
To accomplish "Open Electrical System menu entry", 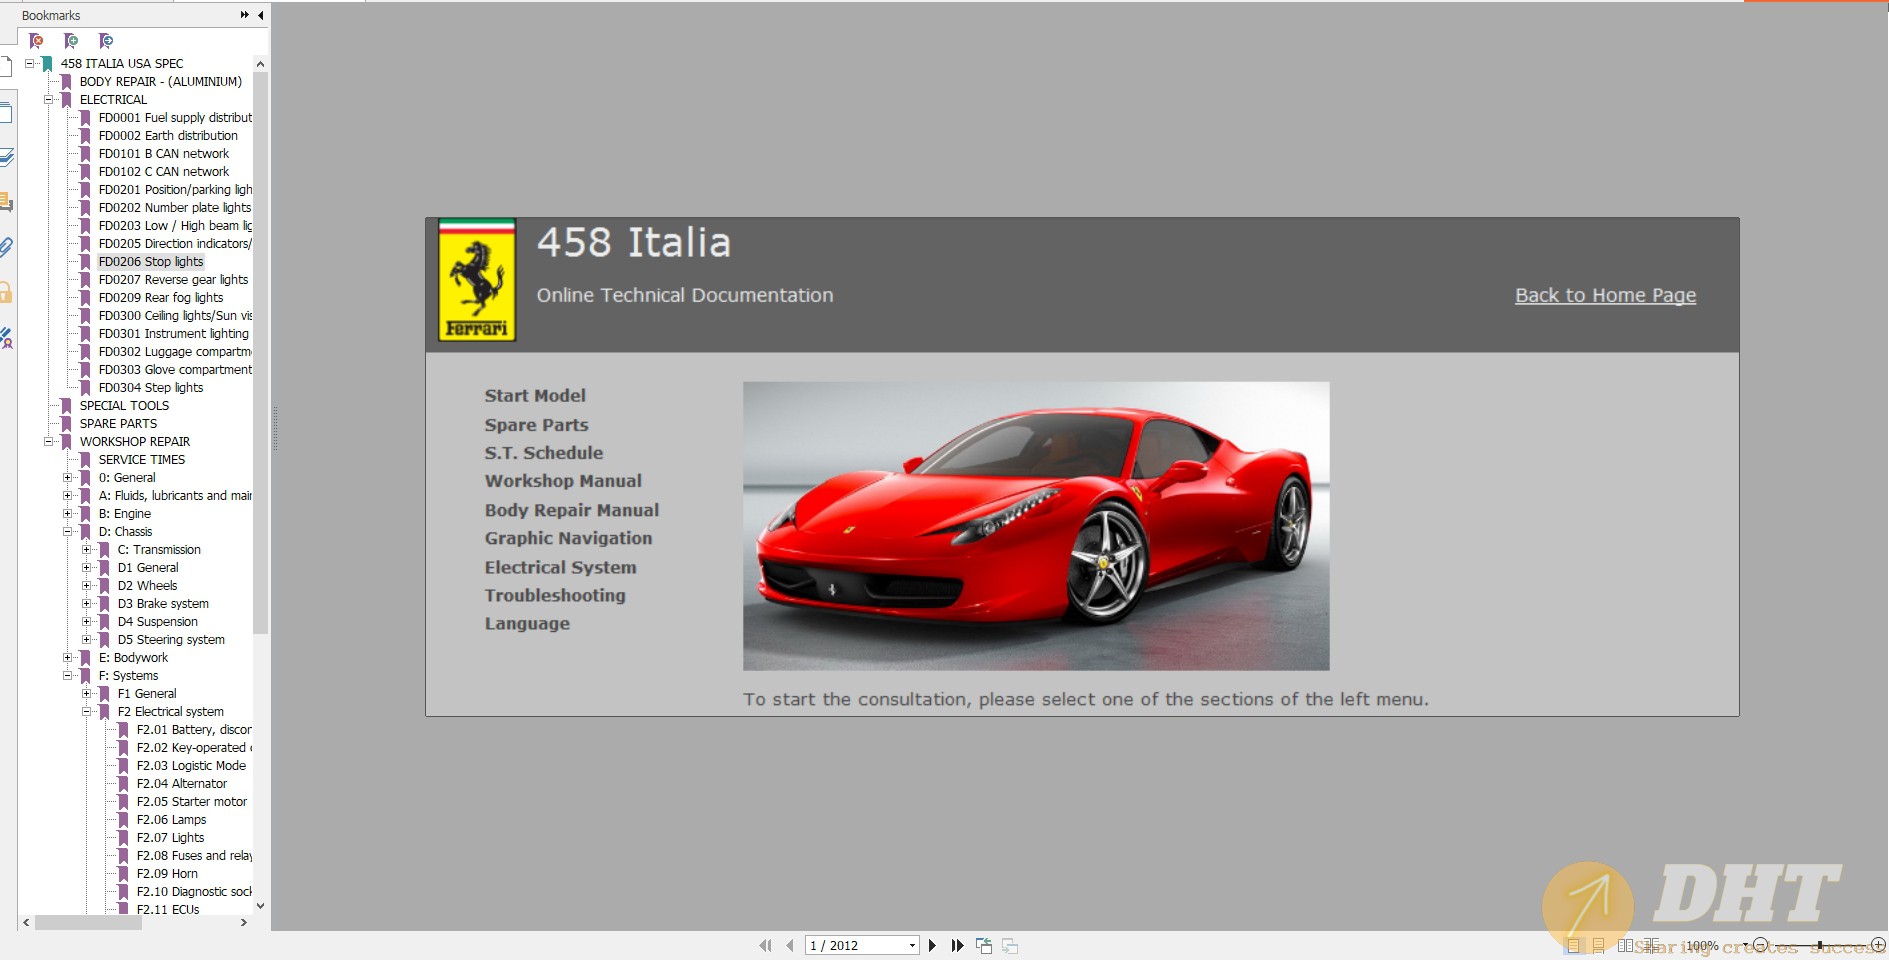I will tap(560, 567).
